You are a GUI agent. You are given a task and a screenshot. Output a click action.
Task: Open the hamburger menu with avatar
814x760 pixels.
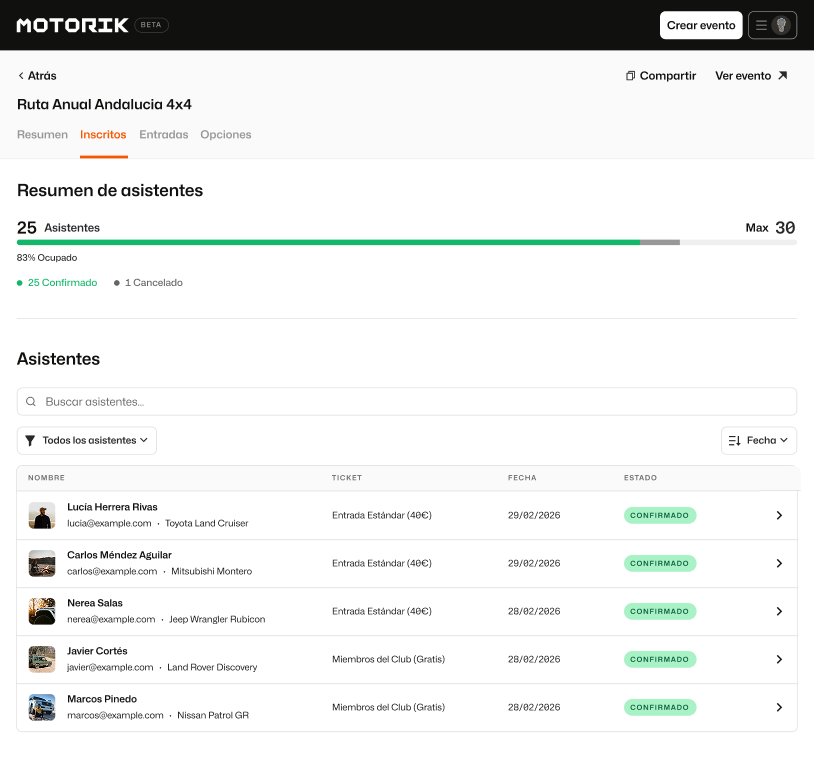pos(772,25)
